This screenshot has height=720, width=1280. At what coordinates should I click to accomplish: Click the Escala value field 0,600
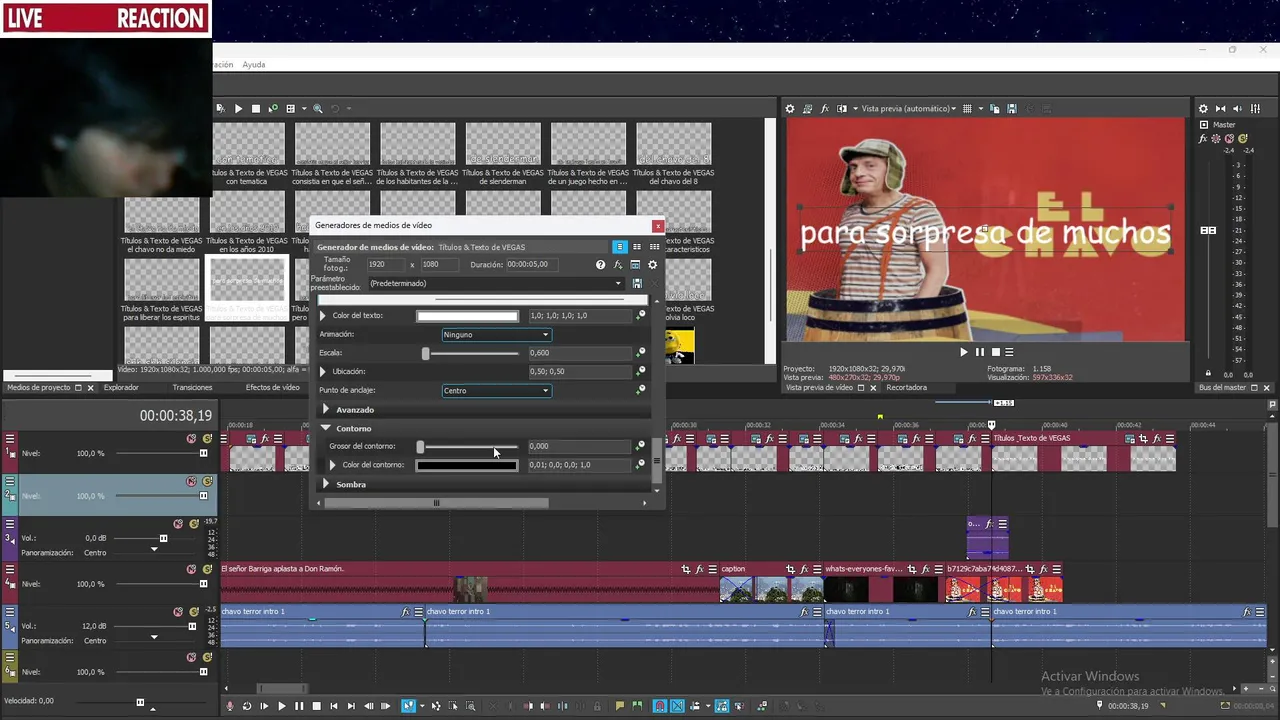point(580,352)
